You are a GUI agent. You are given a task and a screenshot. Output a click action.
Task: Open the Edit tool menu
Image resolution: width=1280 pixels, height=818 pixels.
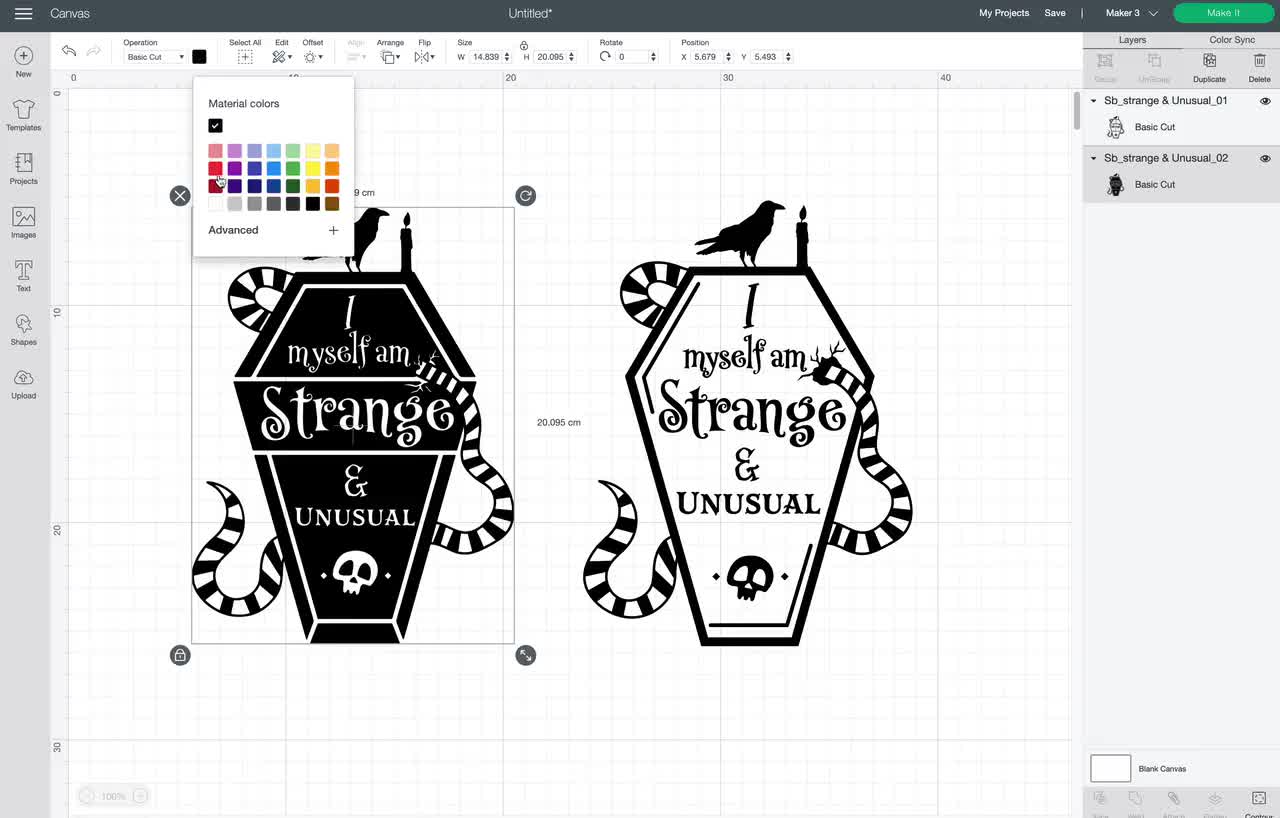(x=282, y=57)
